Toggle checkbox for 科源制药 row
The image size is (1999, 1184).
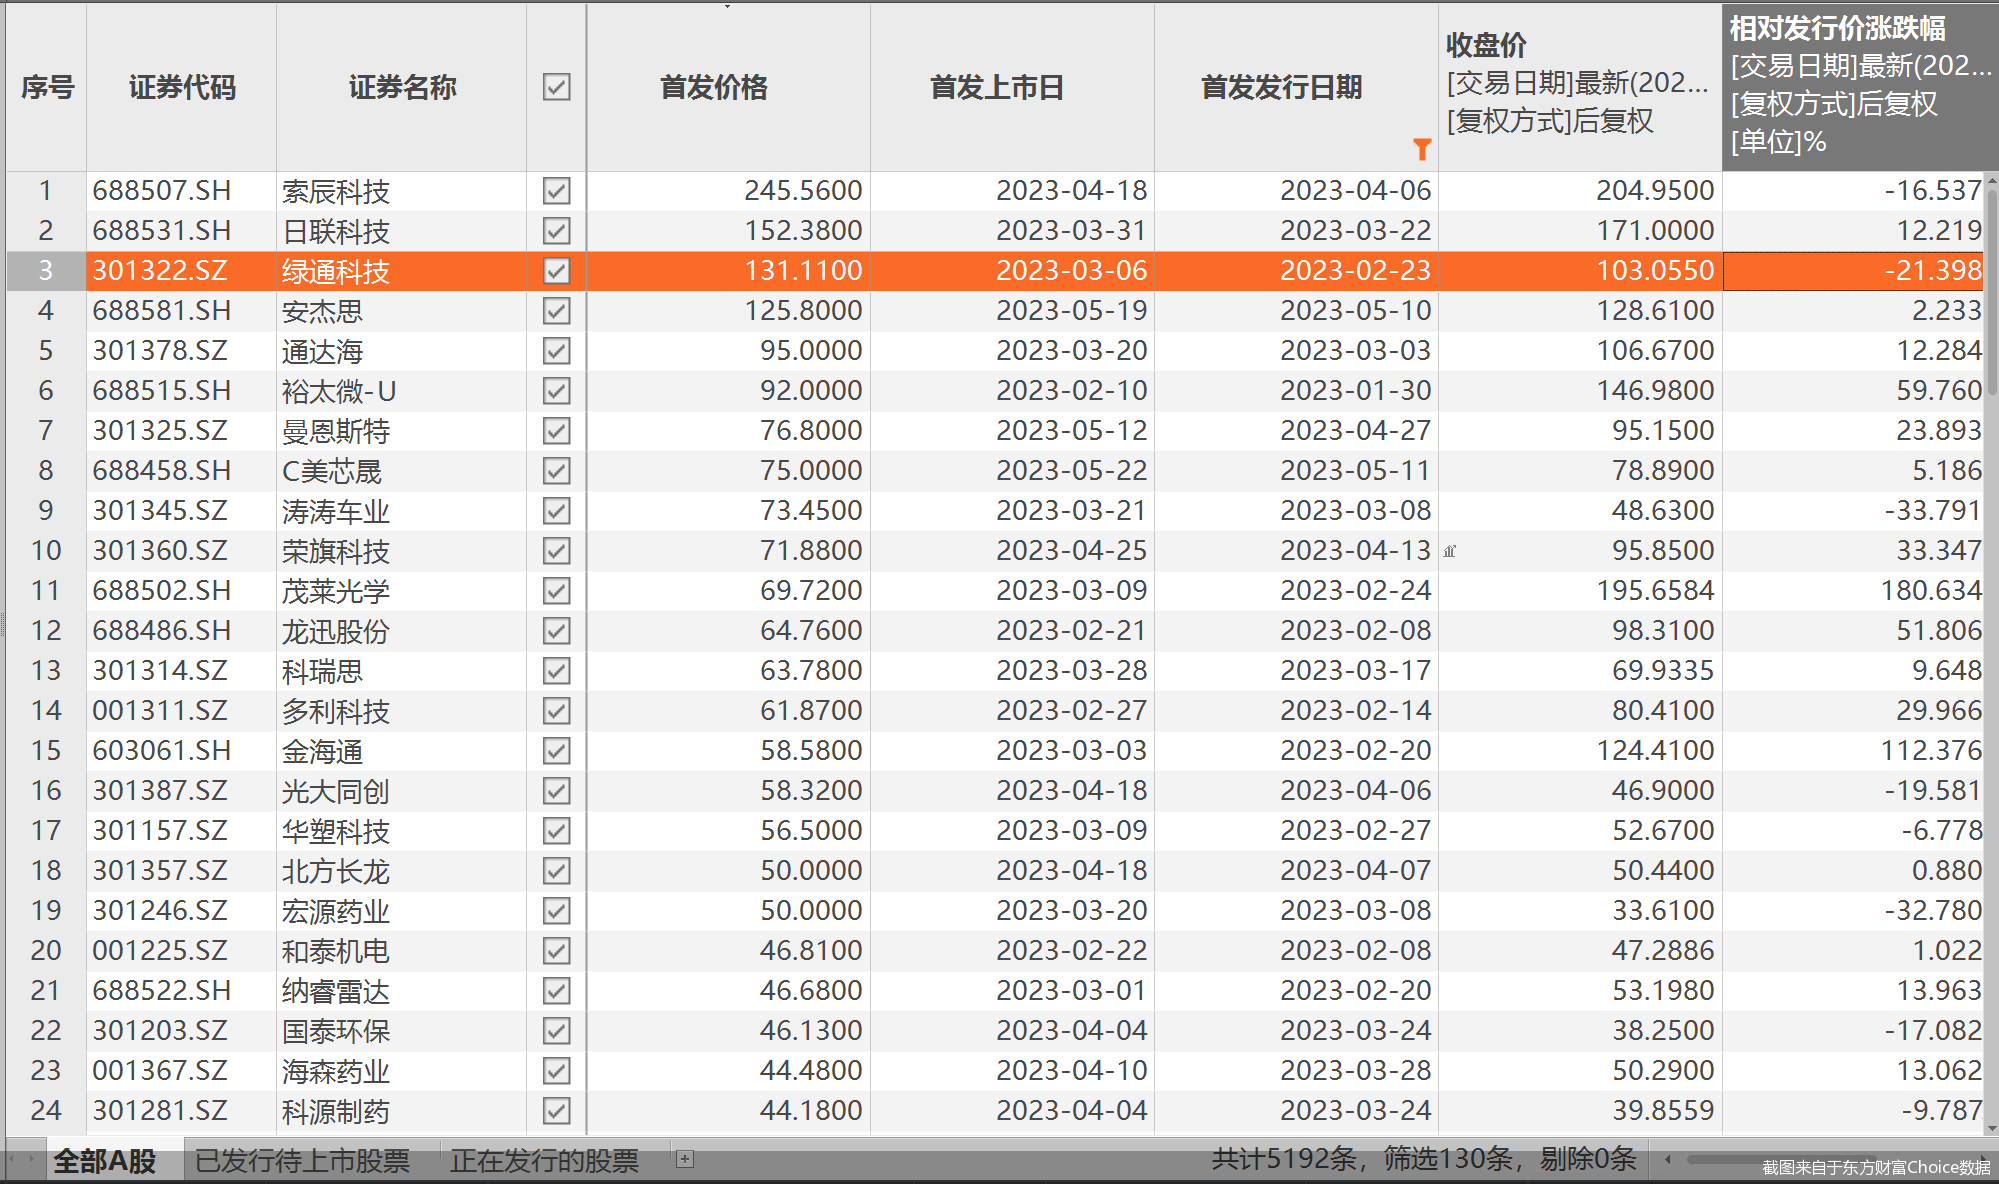[x=557, y=1111]
